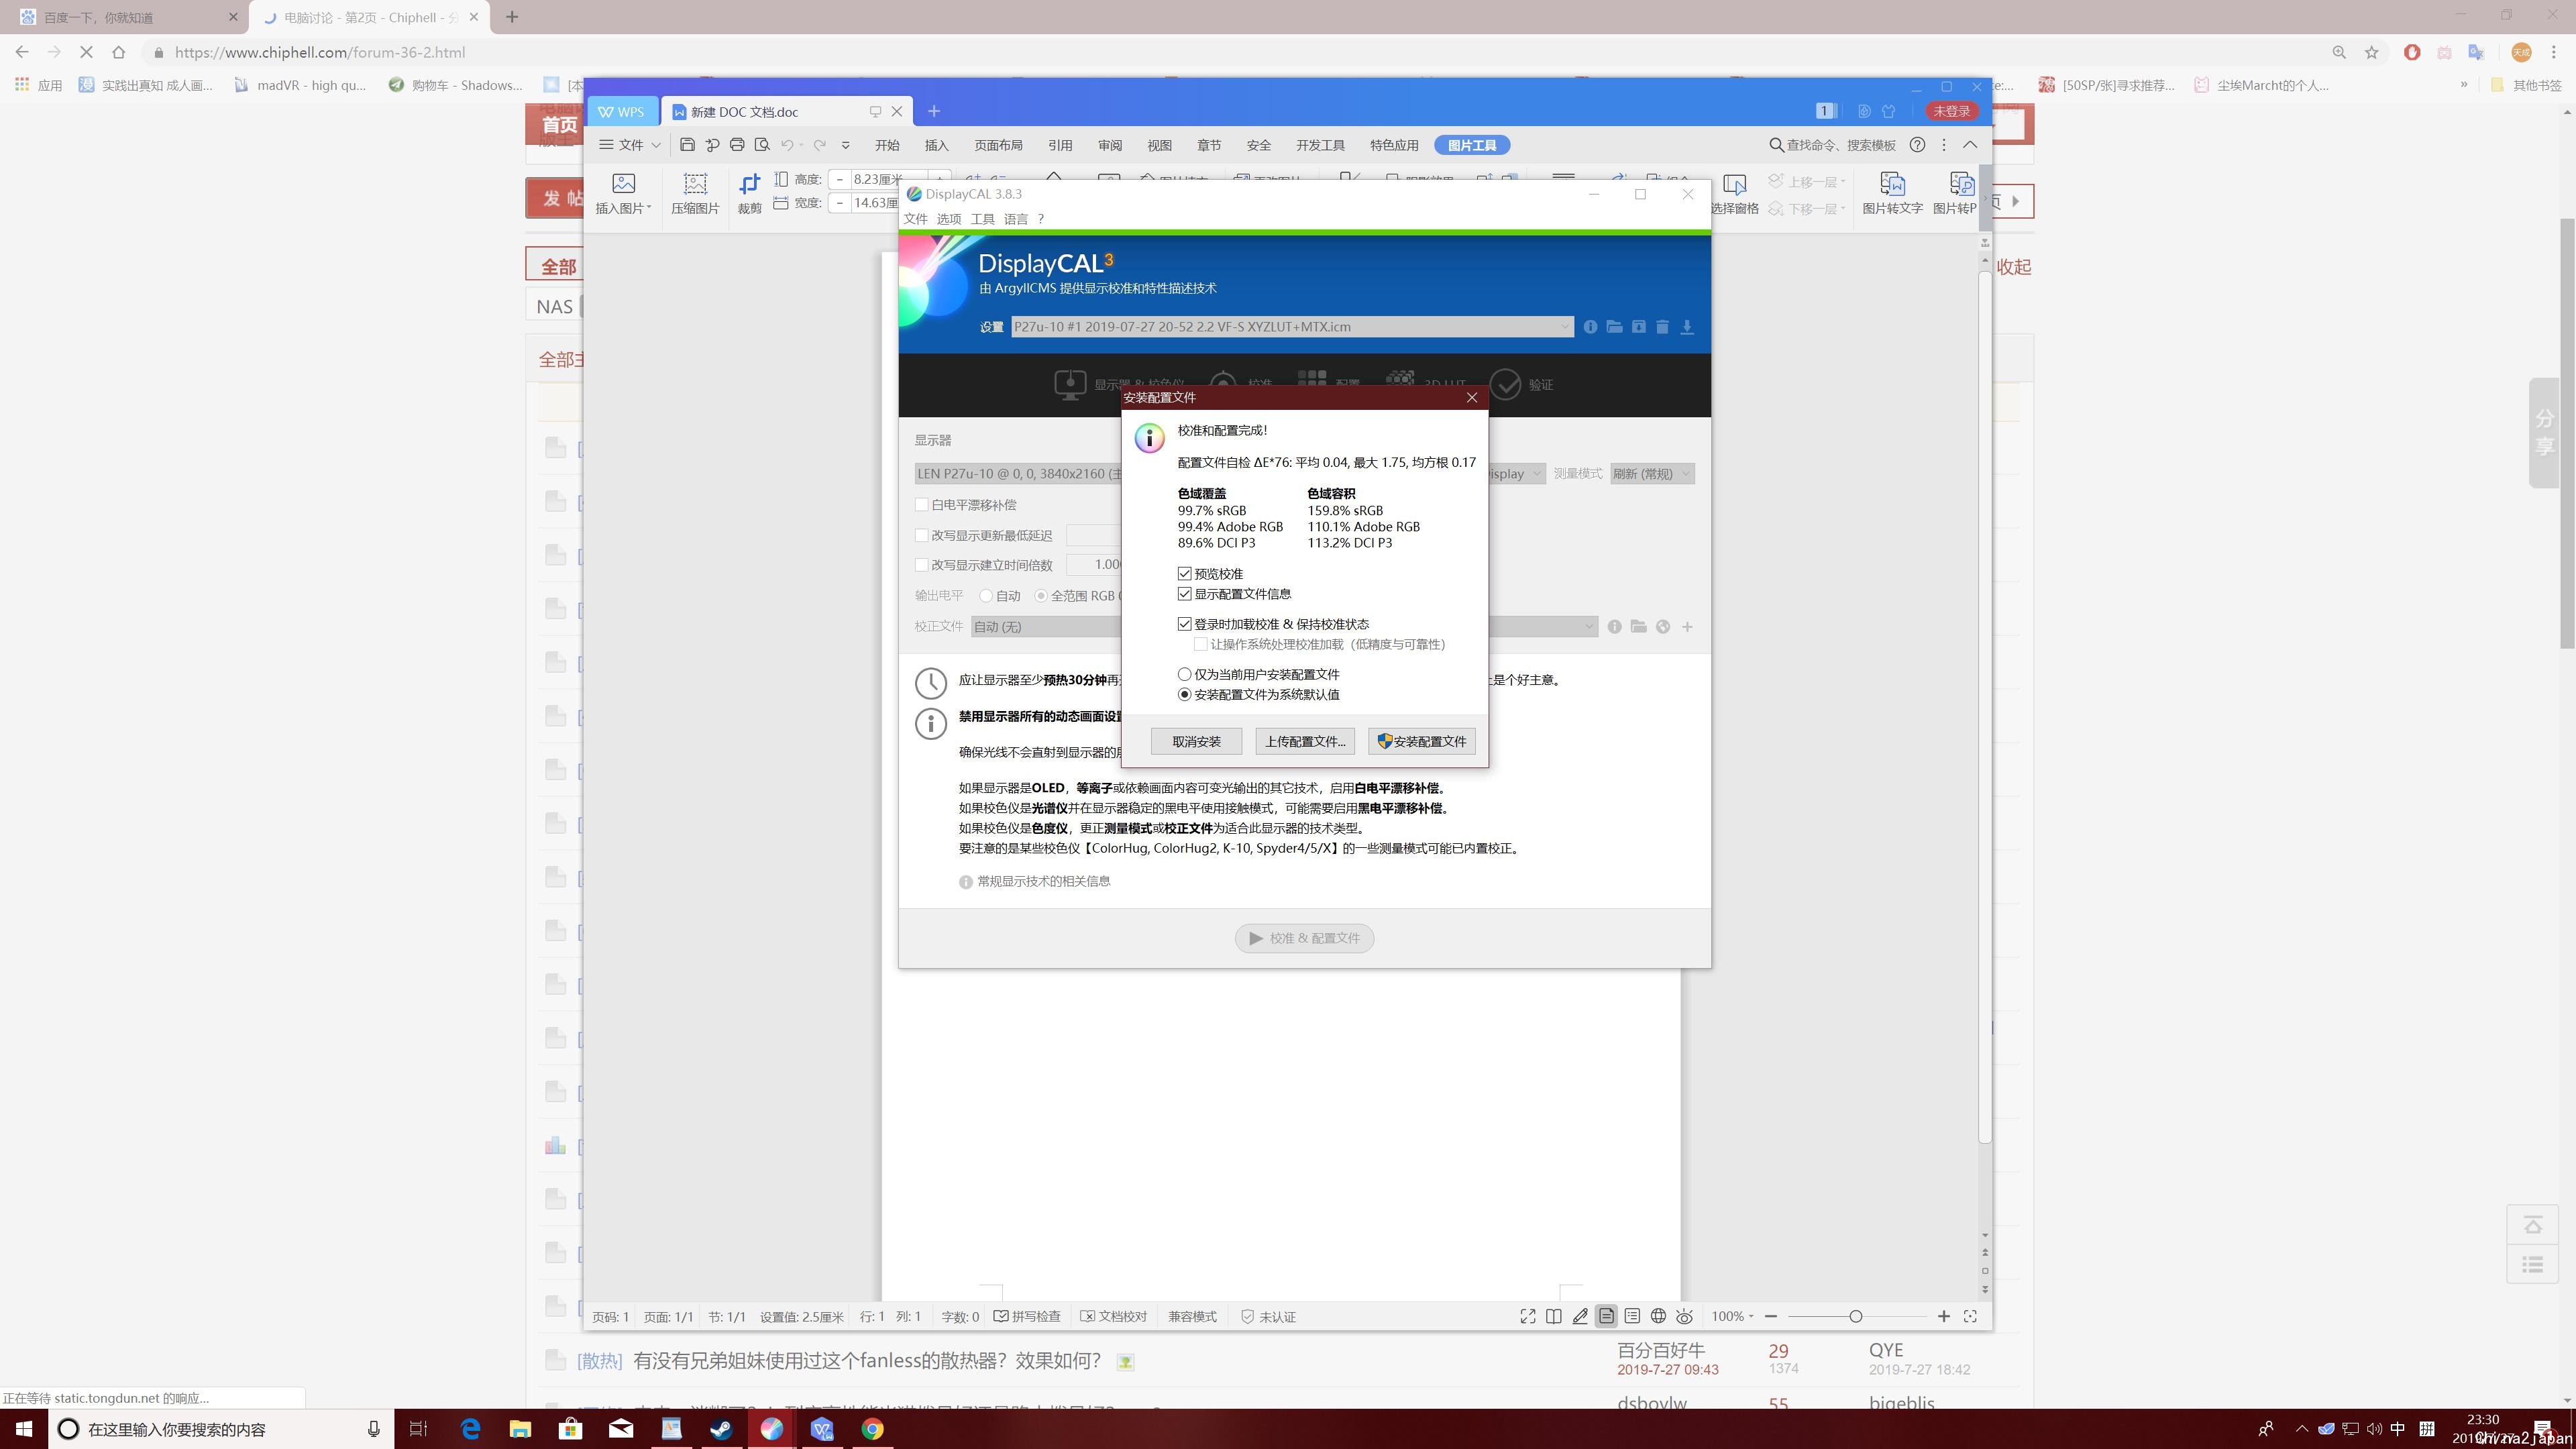Toggle the 改写显示更新最低延迟 checkbox
The height and width of the screenshot is (1449, 2576).
tap(922, 536)
